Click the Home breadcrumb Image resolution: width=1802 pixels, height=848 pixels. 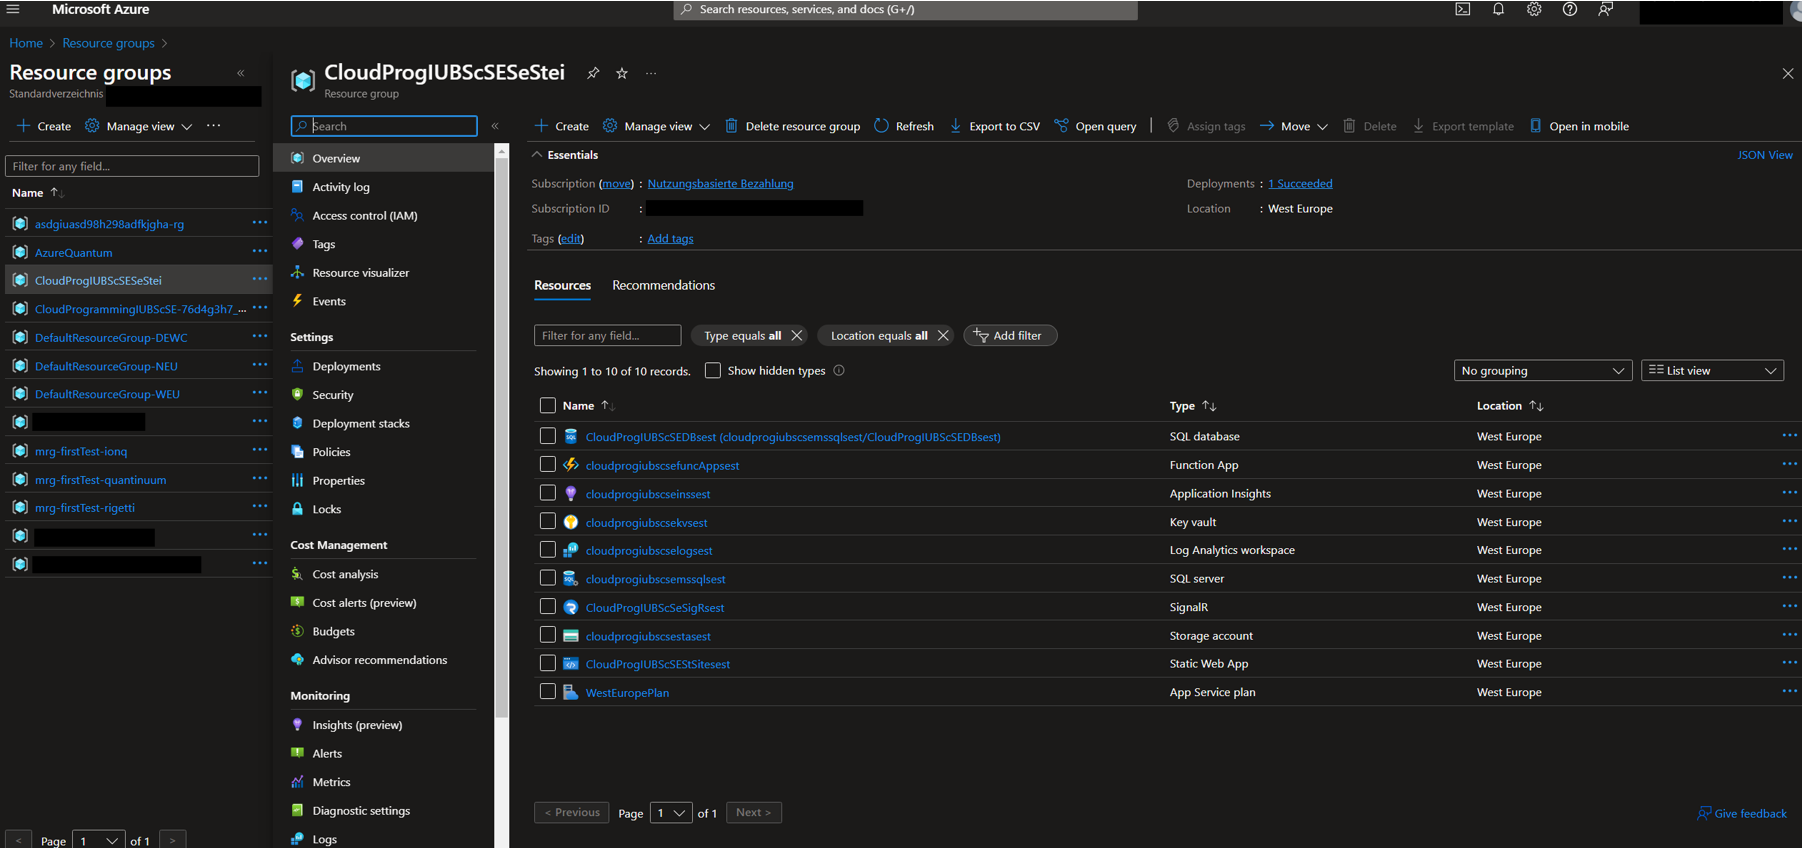[26, 43]
